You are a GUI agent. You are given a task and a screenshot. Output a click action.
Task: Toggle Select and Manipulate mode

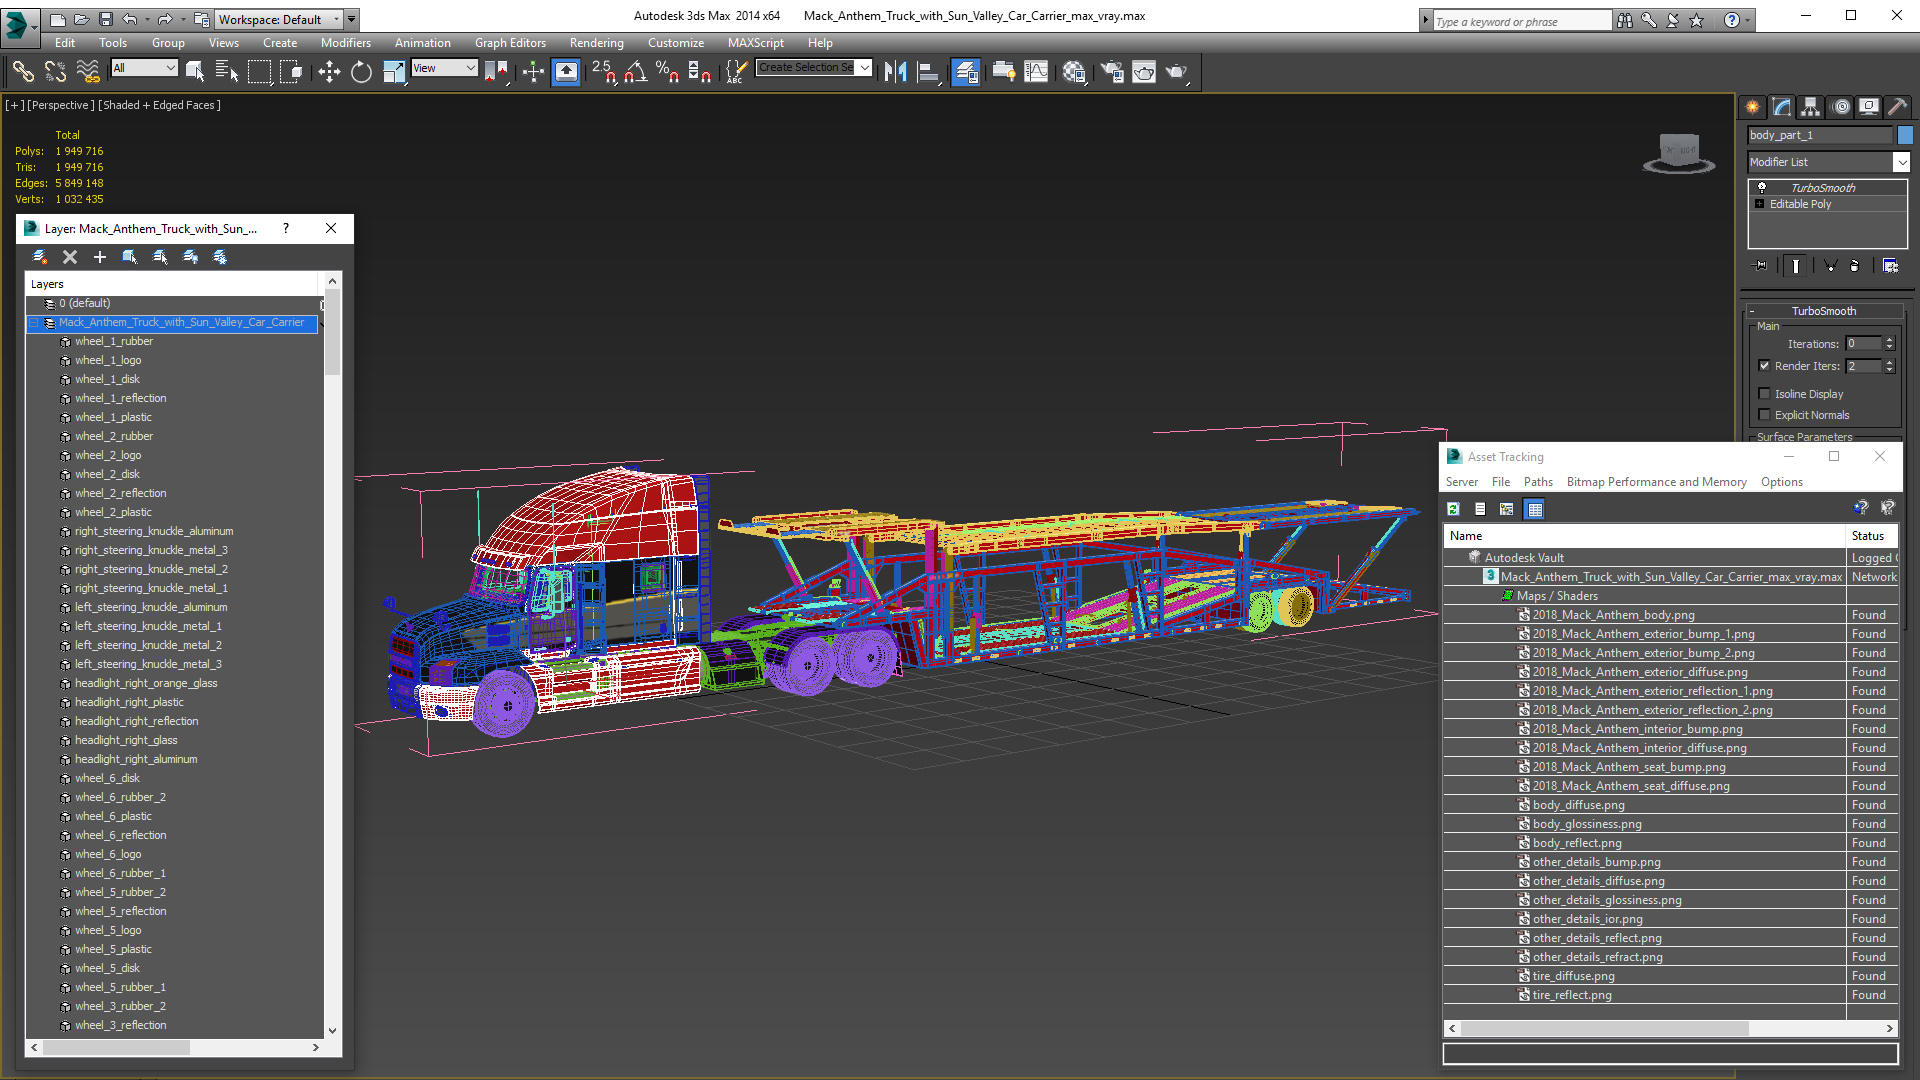533,71
